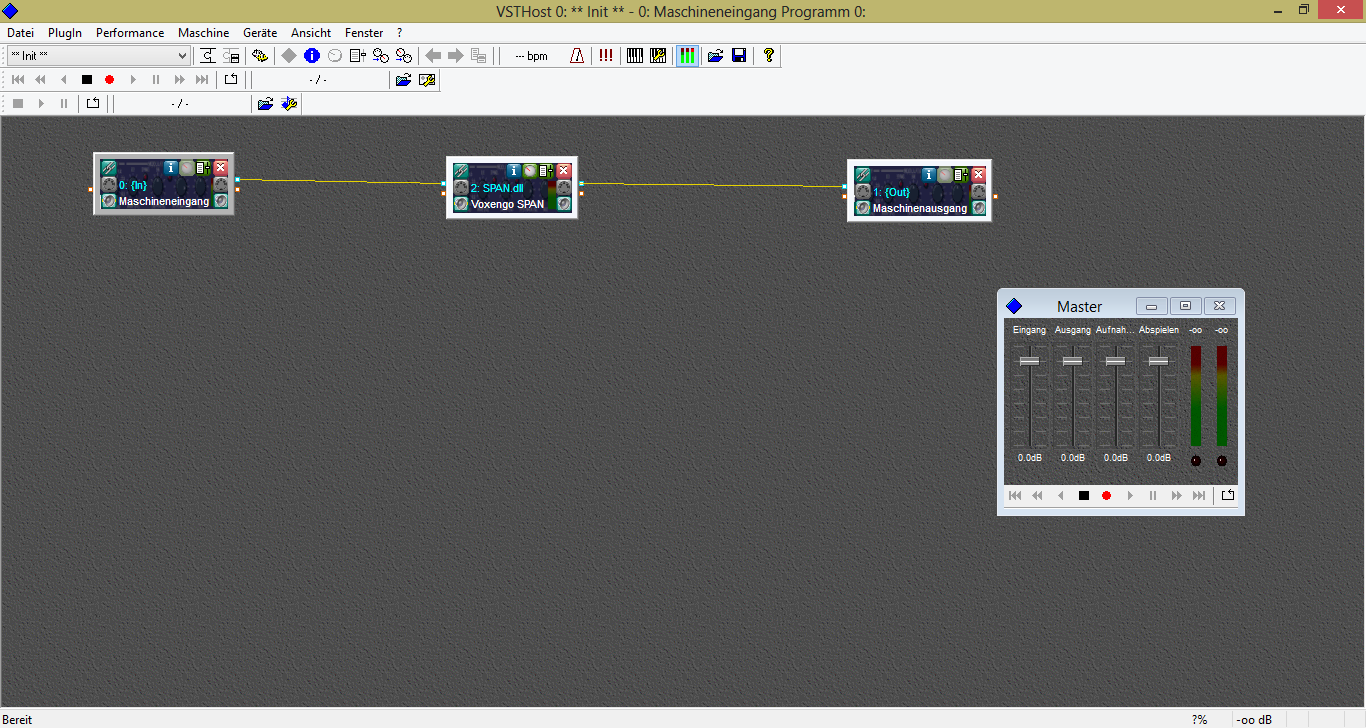The width and height of the screenshot is (1366, 728).
Task: Expand the '** Init **' program dropdown
Action: (x=182, y=56)
